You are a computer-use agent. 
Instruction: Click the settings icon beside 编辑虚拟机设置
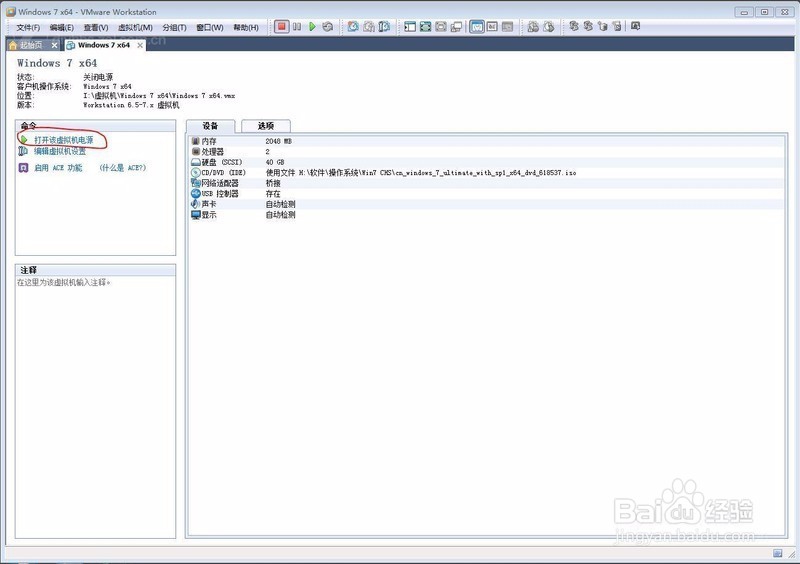(23, 151)
